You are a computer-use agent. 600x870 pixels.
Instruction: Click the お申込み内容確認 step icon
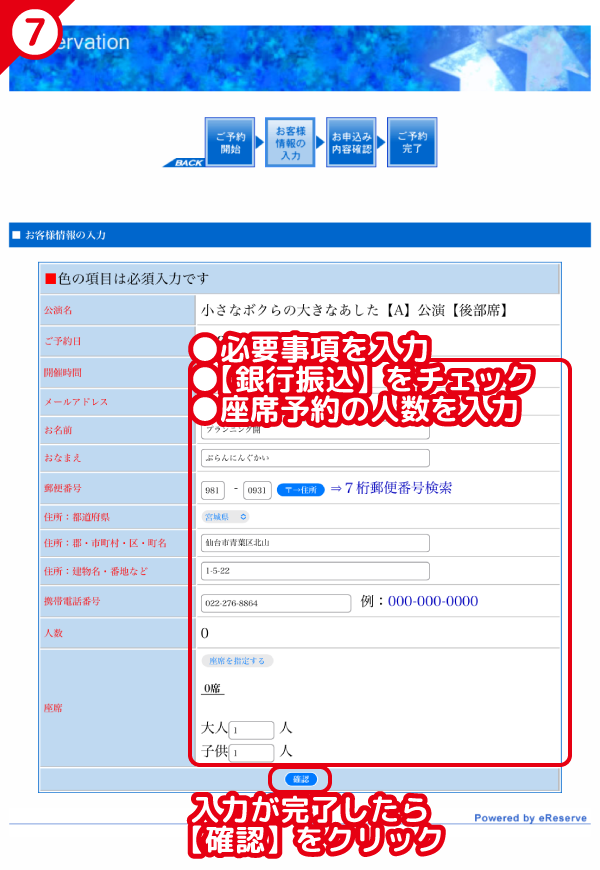351,143
